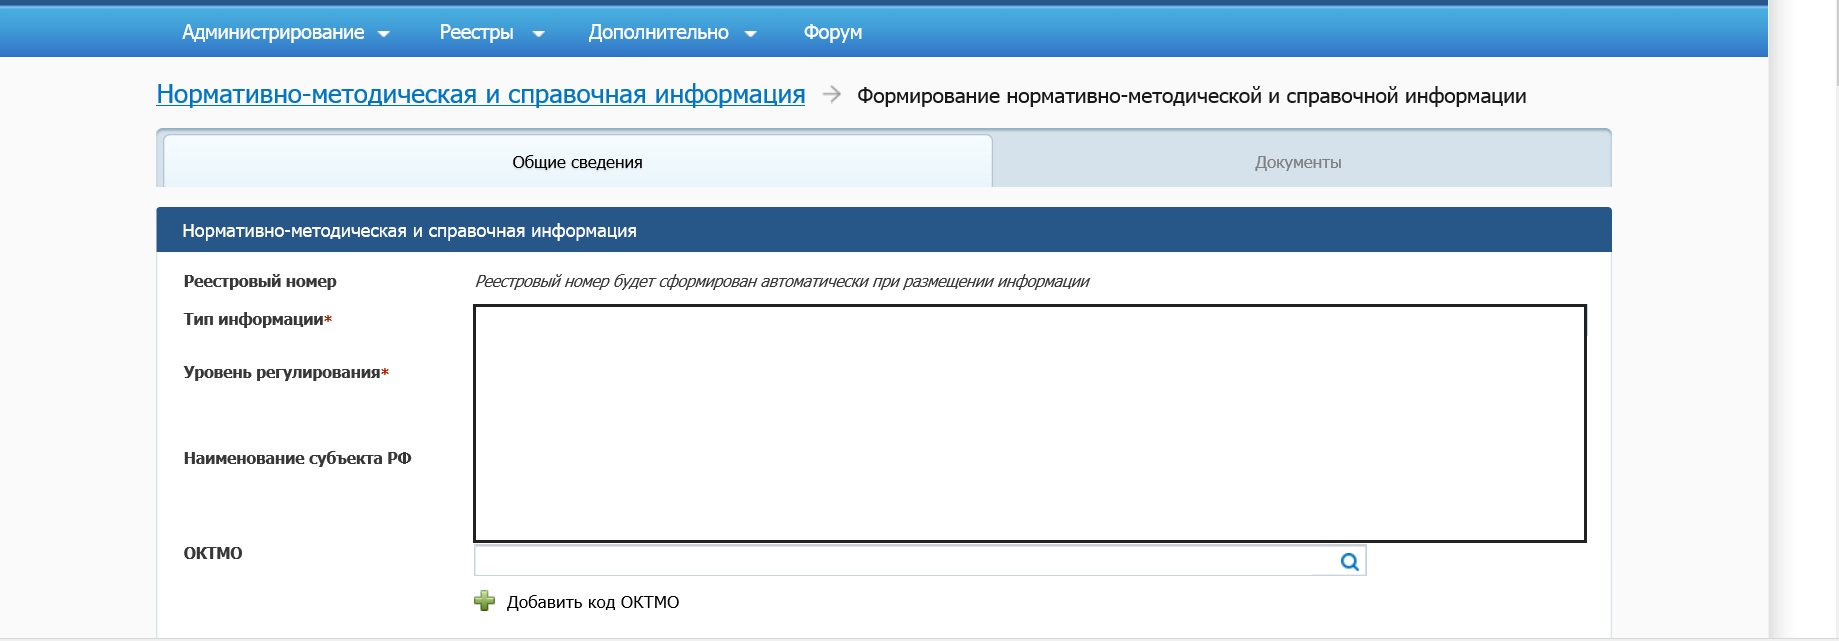Select the Общие сведения tab
This screenshot has height=641, width=1839.
[x=577, y=162]
